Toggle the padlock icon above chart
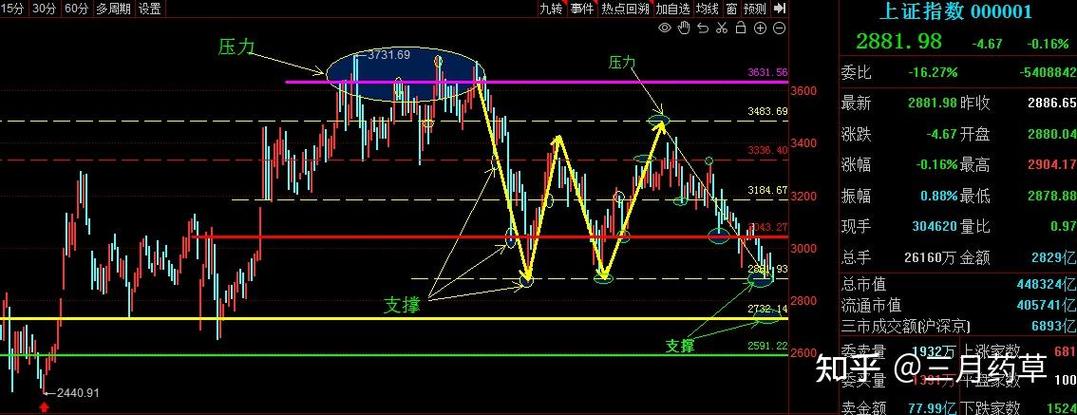This screenshot has height=415, width=1077. click(x=740, y=27)
